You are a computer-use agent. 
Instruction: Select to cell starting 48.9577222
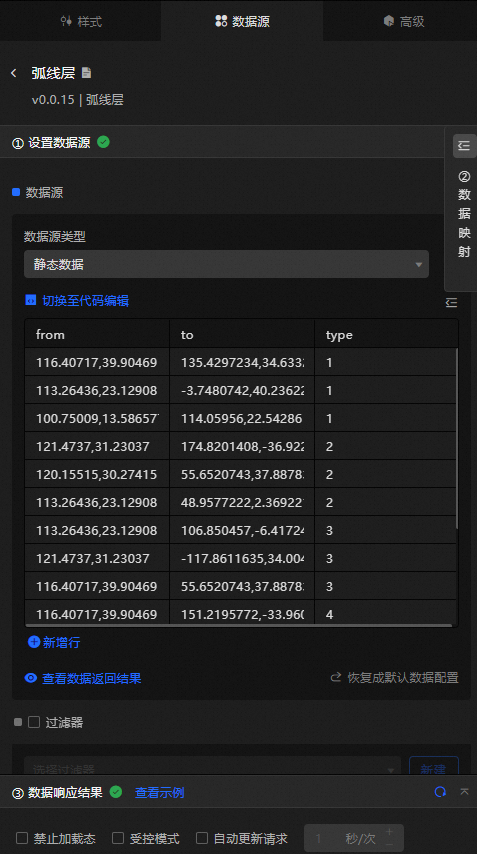(x=242, y=502)
